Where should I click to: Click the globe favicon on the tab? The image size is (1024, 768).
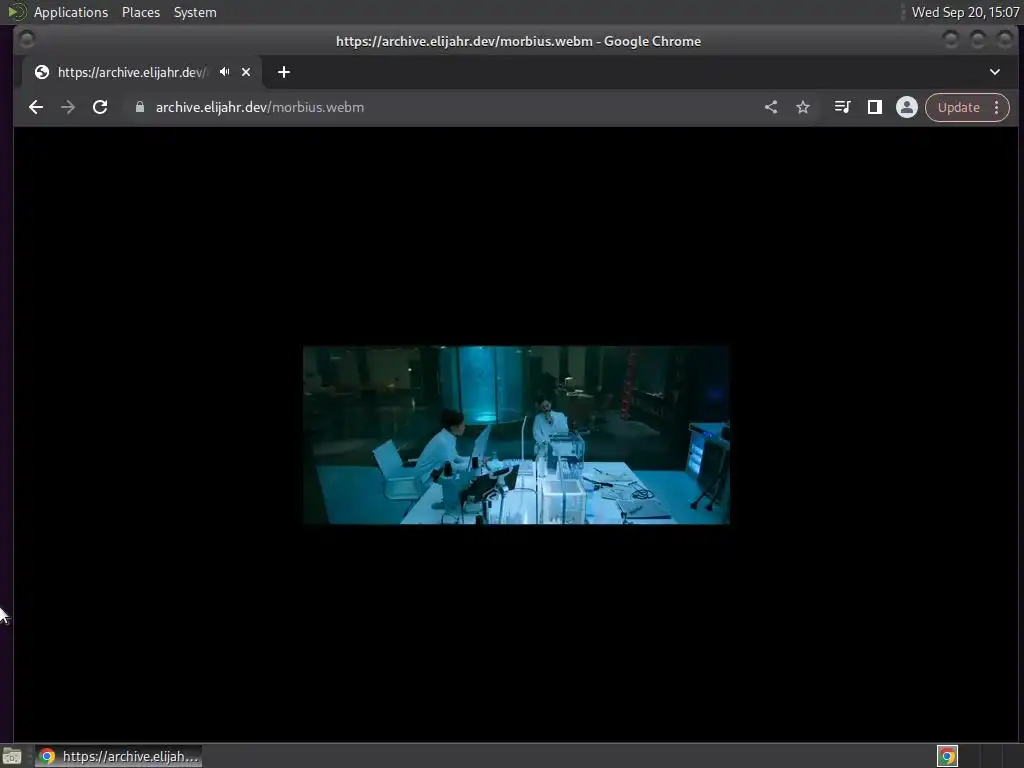pyautogui.click(x=42, y=72)
